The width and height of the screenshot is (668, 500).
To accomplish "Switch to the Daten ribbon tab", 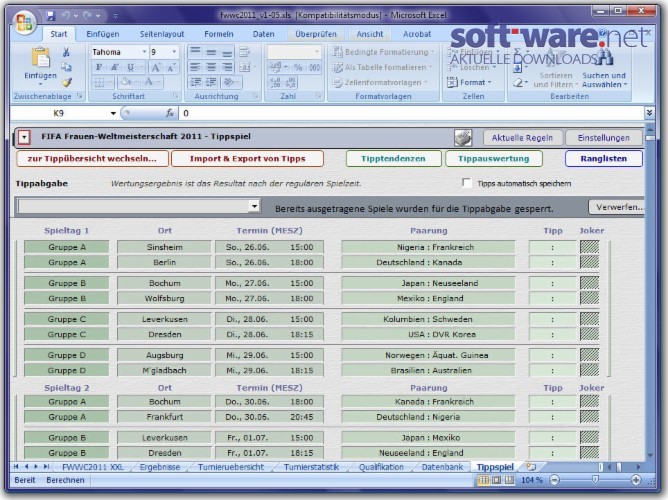I will pos(263,34).
